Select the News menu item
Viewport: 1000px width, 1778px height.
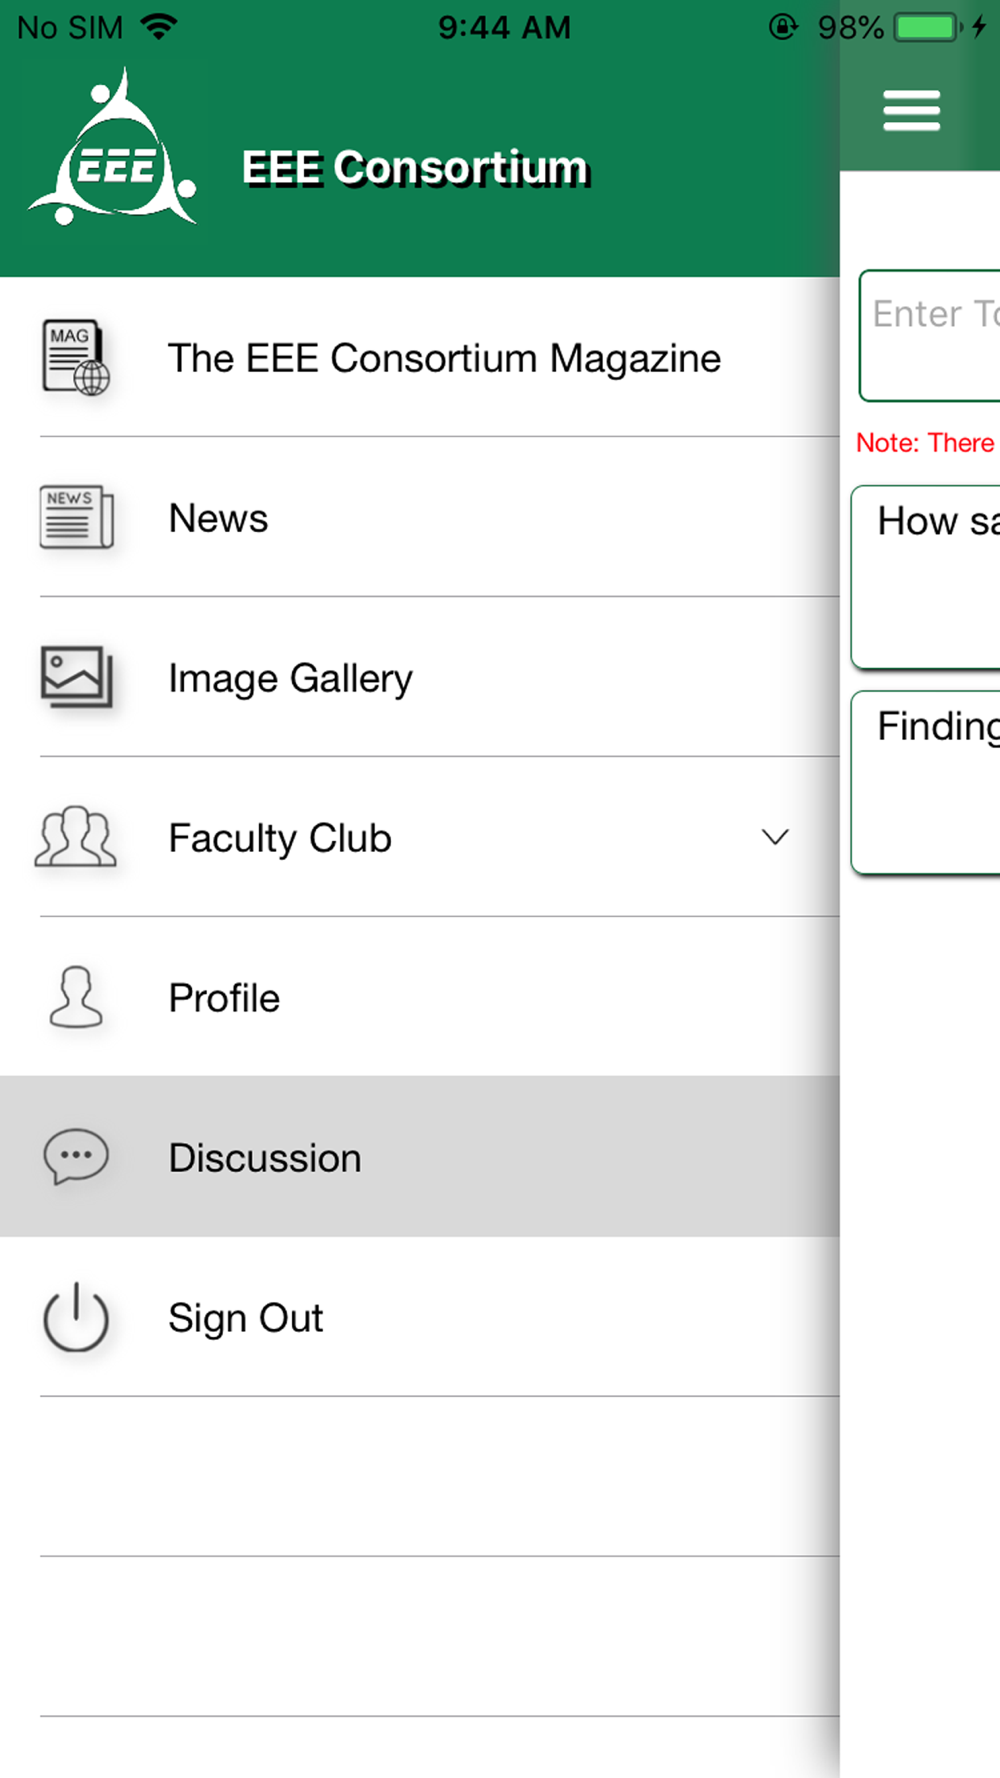(x=420, y=517)
